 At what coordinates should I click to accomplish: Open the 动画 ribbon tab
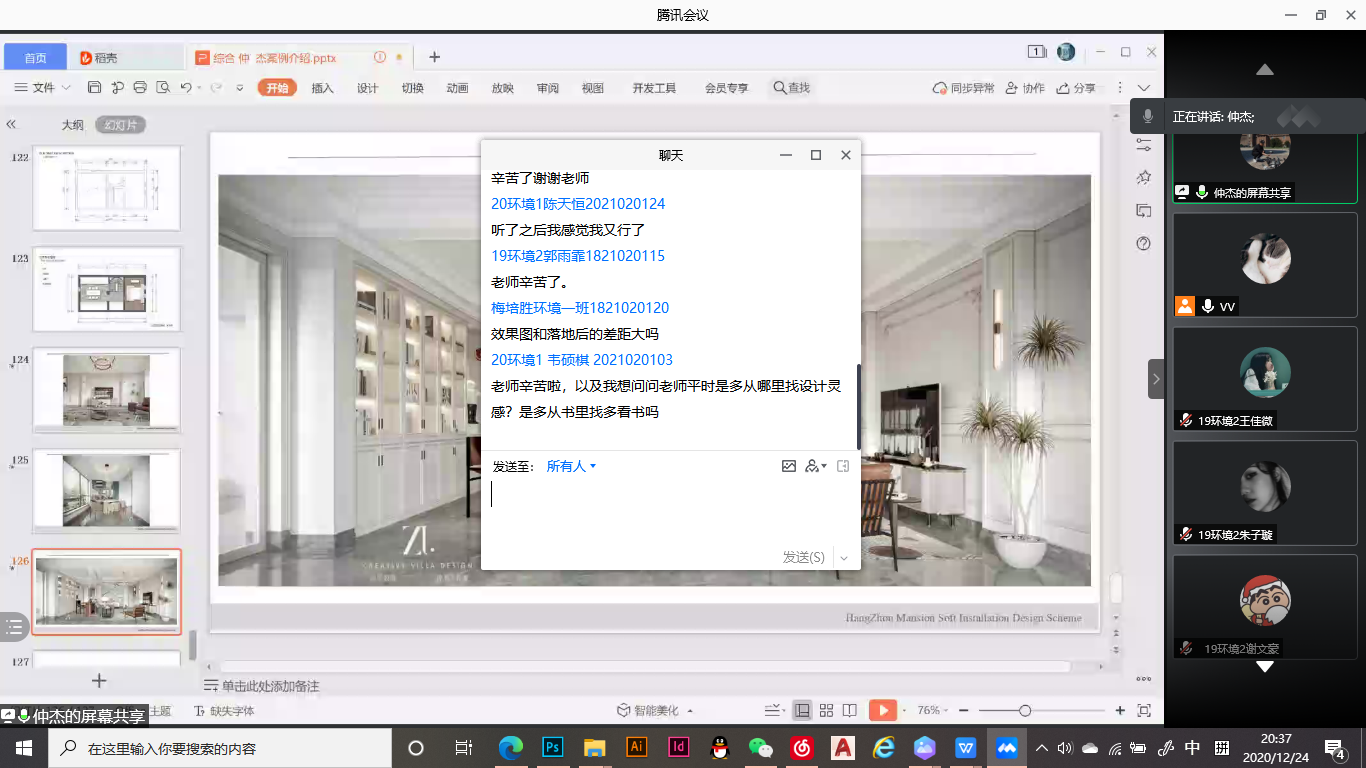pos(457,88)
